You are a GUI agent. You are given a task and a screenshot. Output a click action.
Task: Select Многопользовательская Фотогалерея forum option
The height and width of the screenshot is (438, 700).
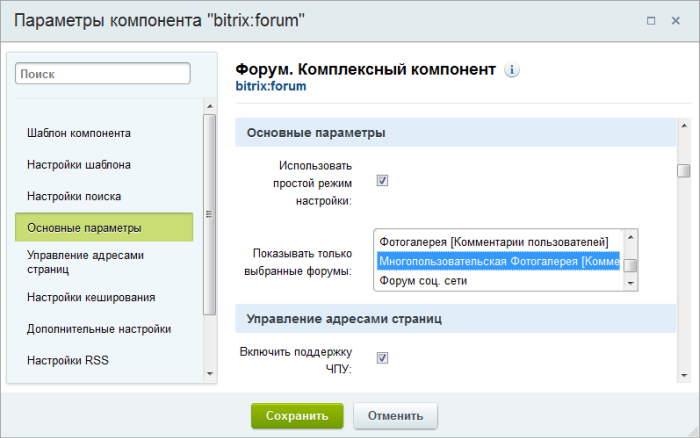(499, 261)
